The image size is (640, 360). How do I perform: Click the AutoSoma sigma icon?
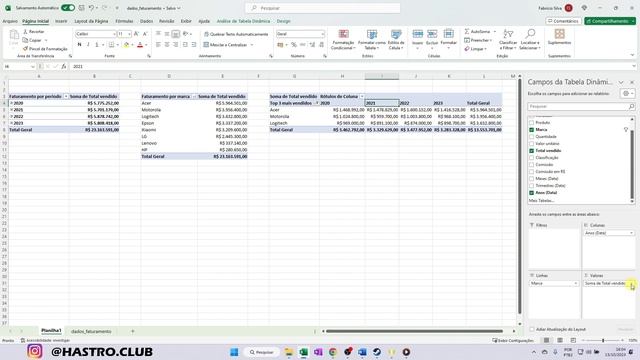[x=467, y=31]
